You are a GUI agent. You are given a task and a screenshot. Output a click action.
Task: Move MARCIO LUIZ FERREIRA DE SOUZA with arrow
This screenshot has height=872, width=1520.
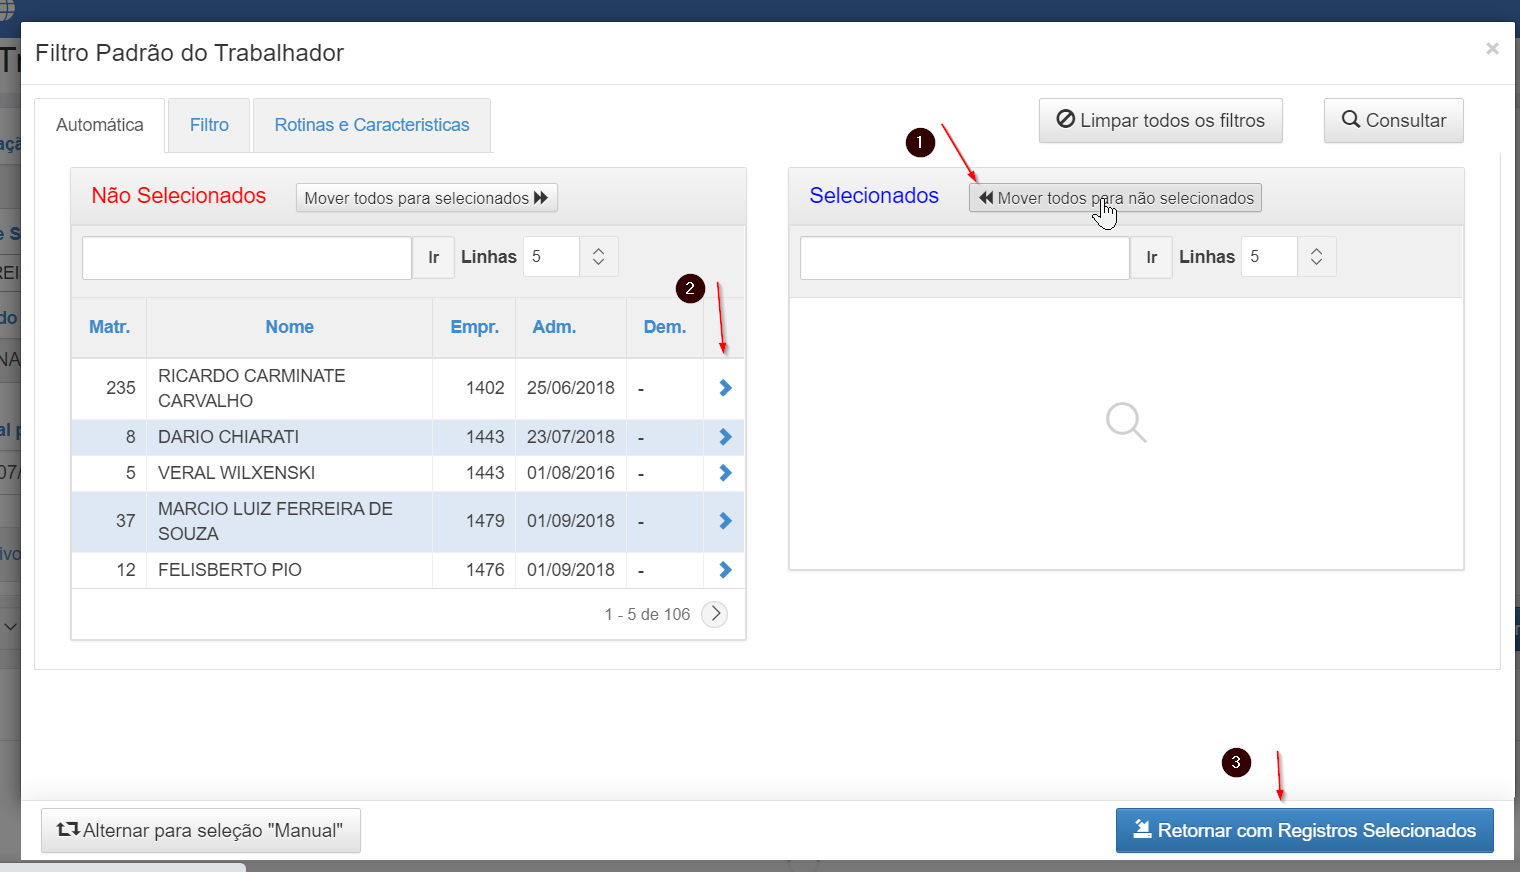(725, 521)
